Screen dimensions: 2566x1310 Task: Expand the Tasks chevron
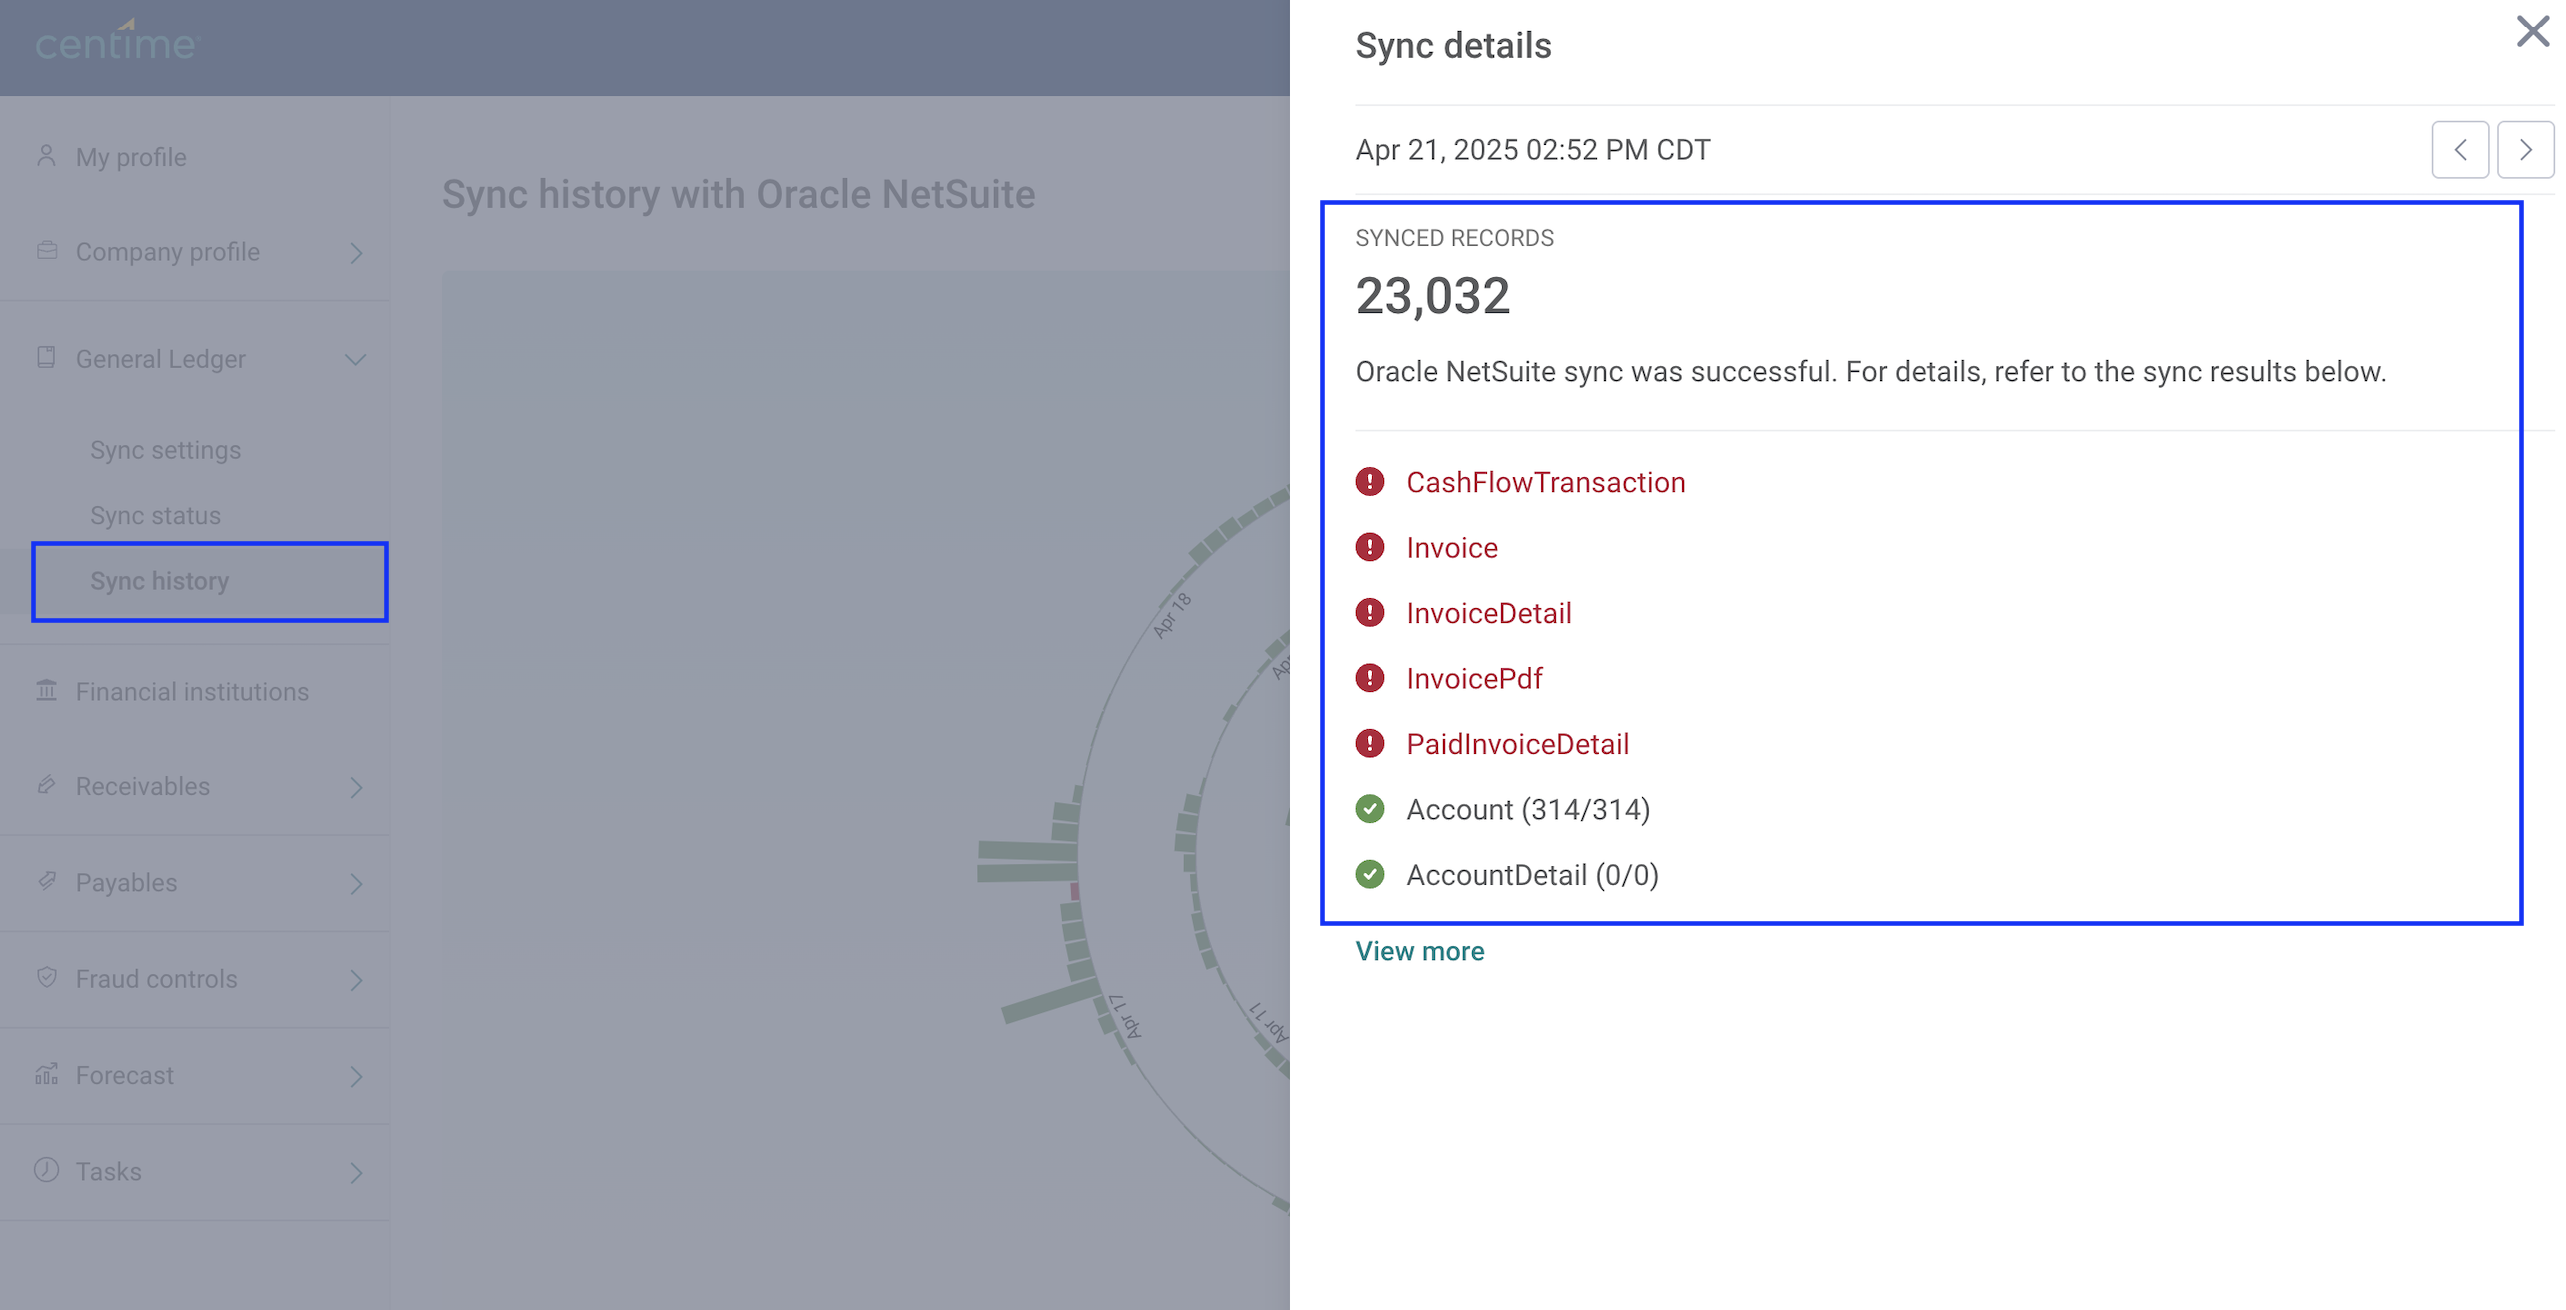point(356,1172)
